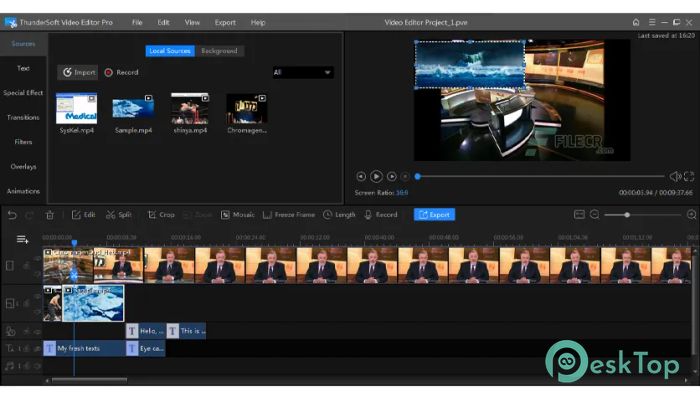The height and width of the screenshot is (400, 700).
Task: Split clip with the scissors tool
Action: coord(119,215)
